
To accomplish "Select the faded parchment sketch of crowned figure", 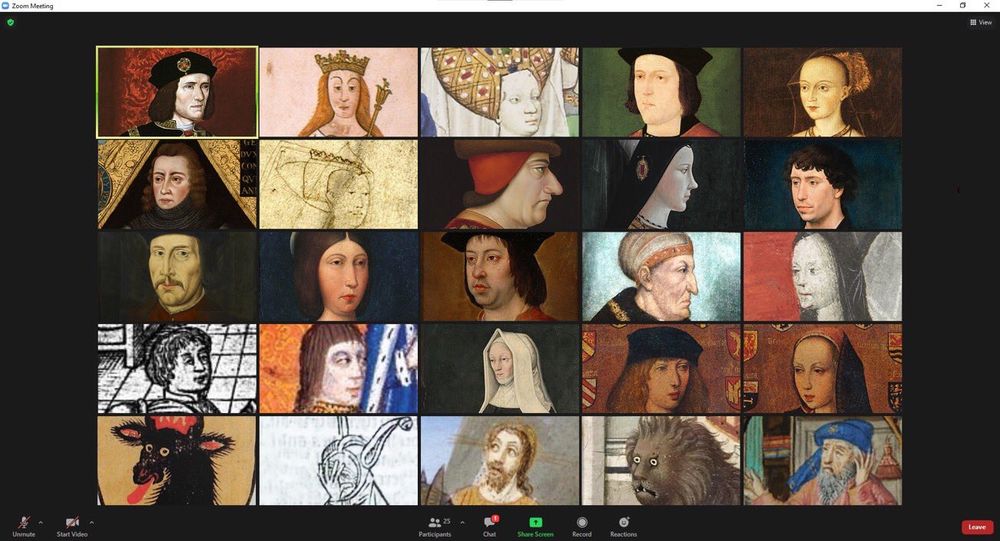I will (x=339, y=184).
